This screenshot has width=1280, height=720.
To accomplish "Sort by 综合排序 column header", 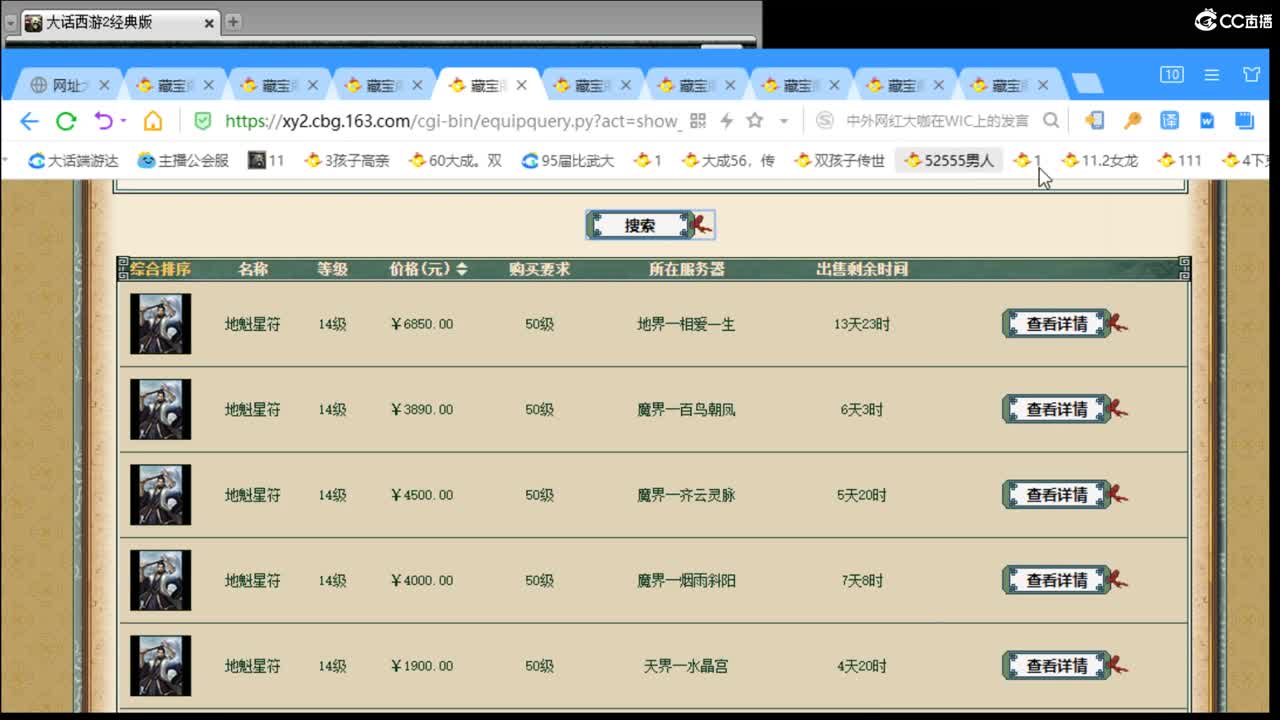I will (x=160, y=269).
